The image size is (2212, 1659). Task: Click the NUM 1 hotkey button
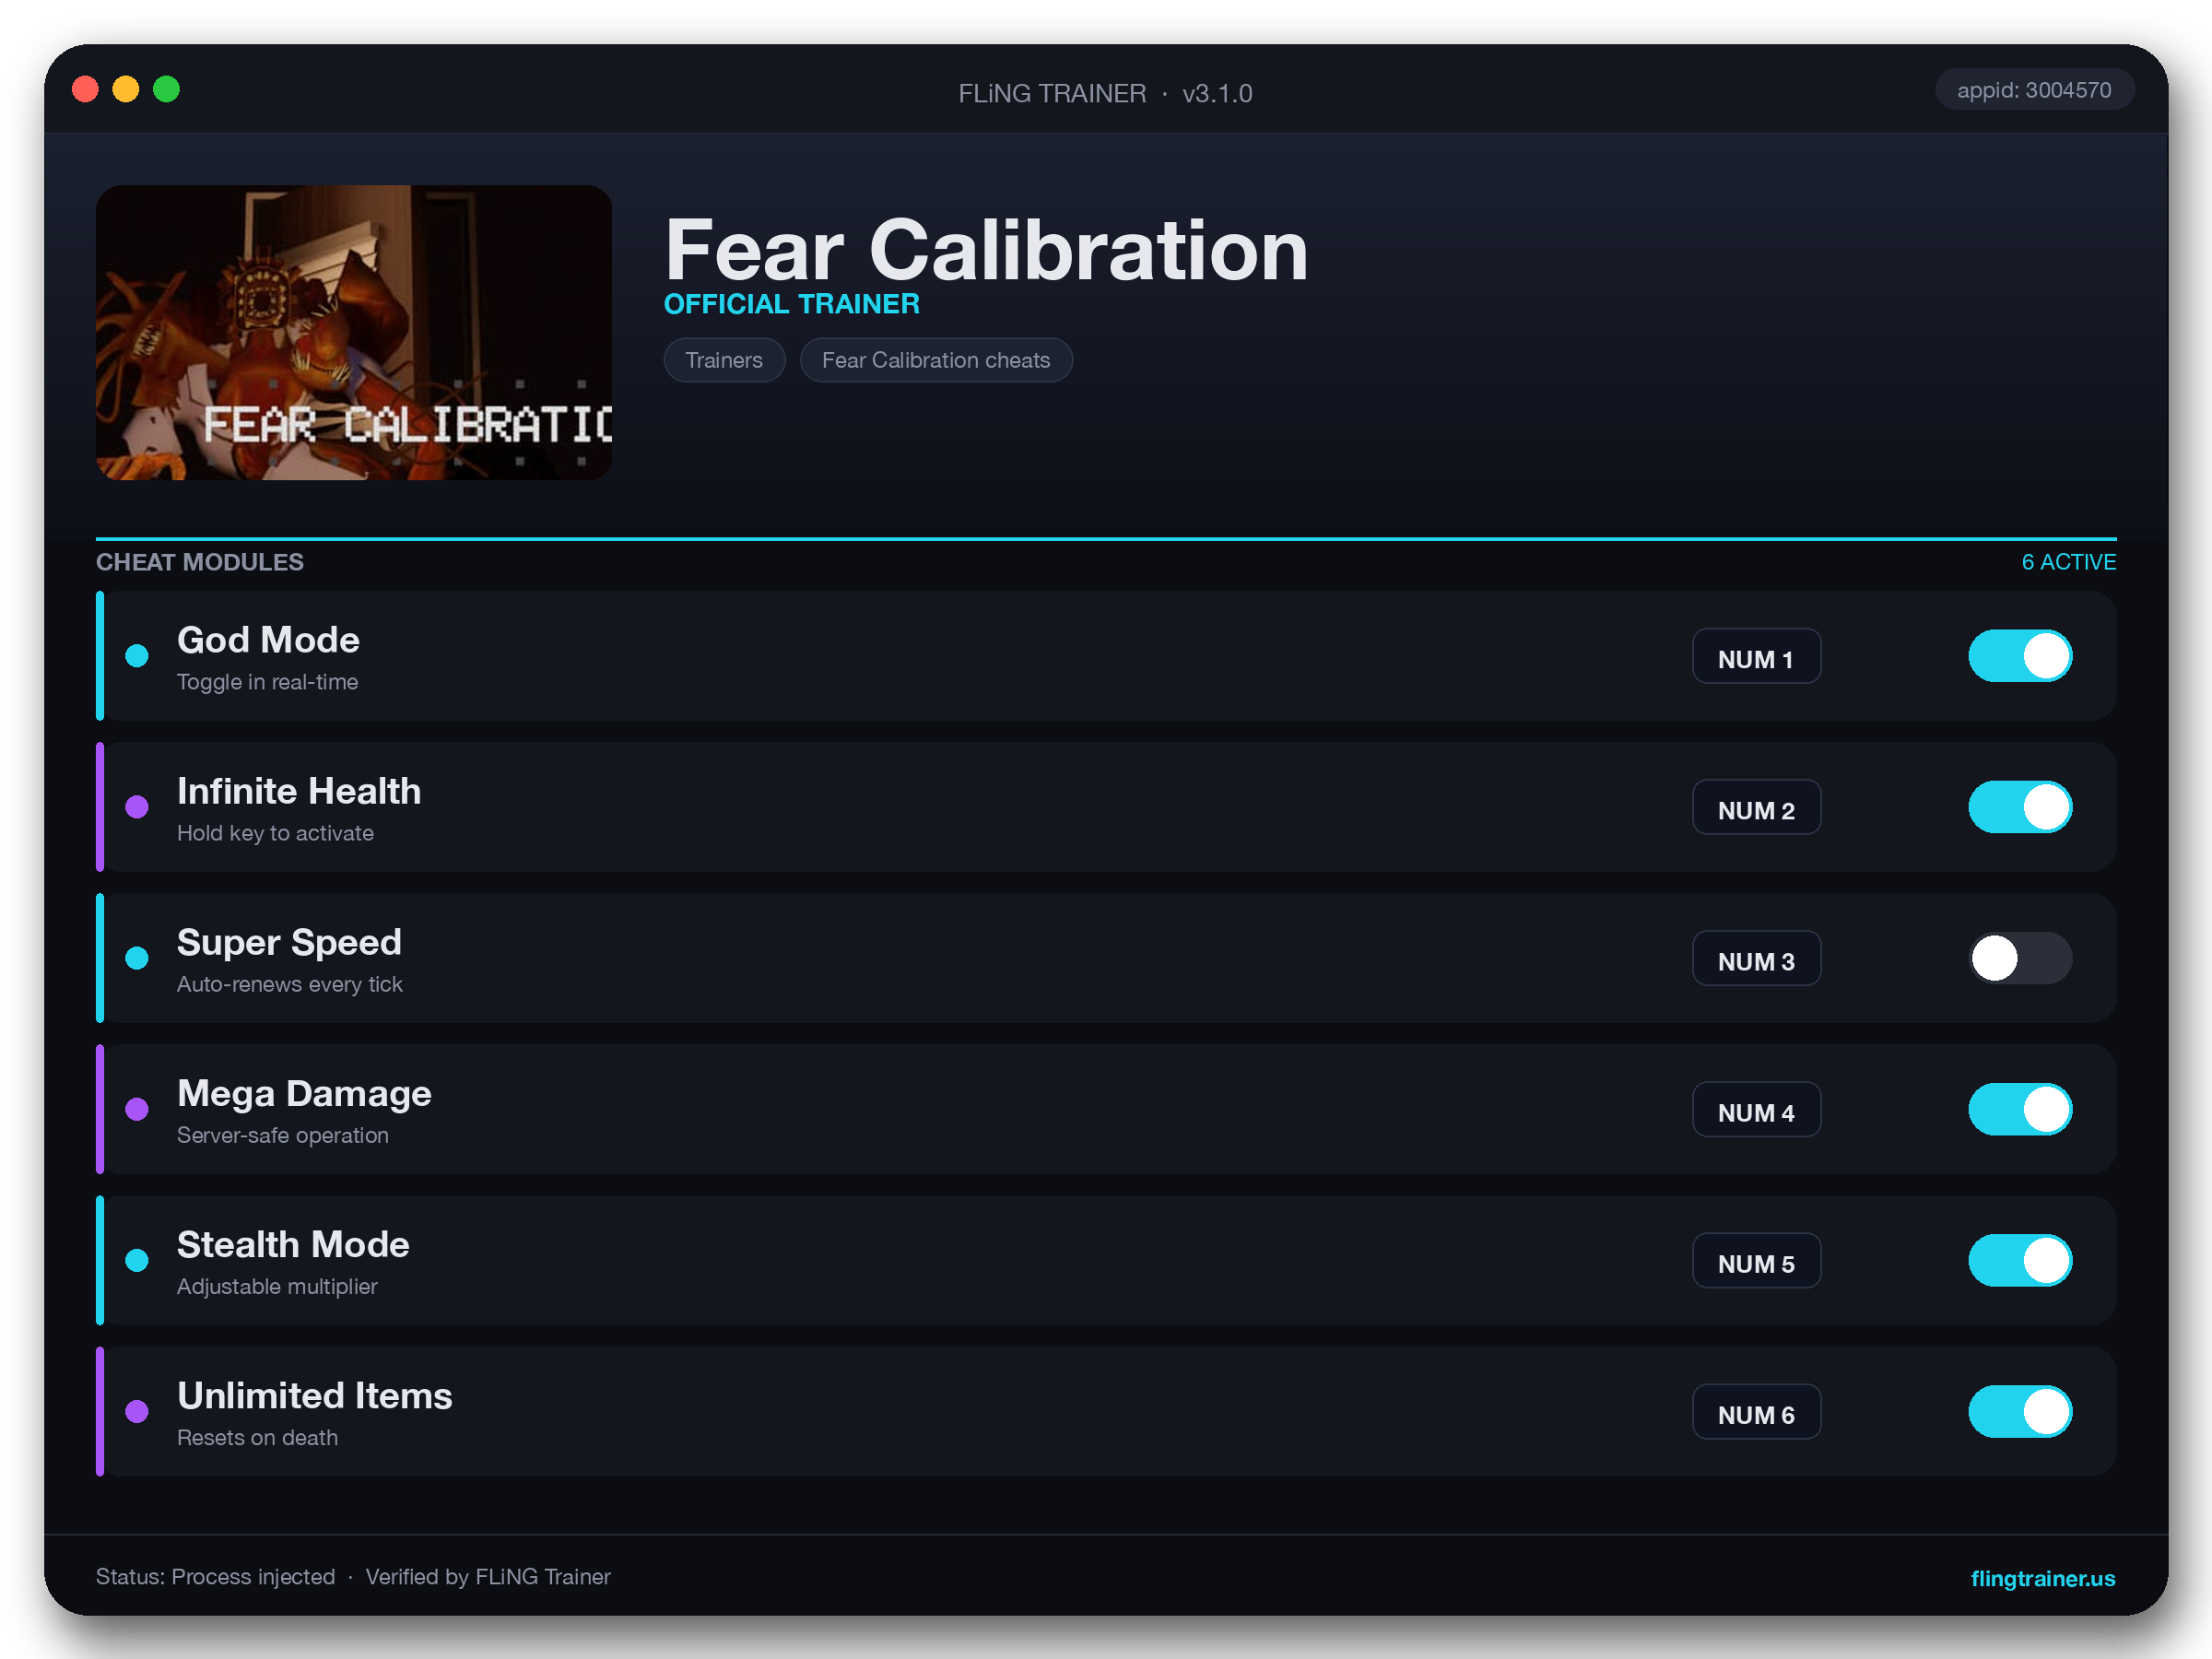pos(1756,656)
